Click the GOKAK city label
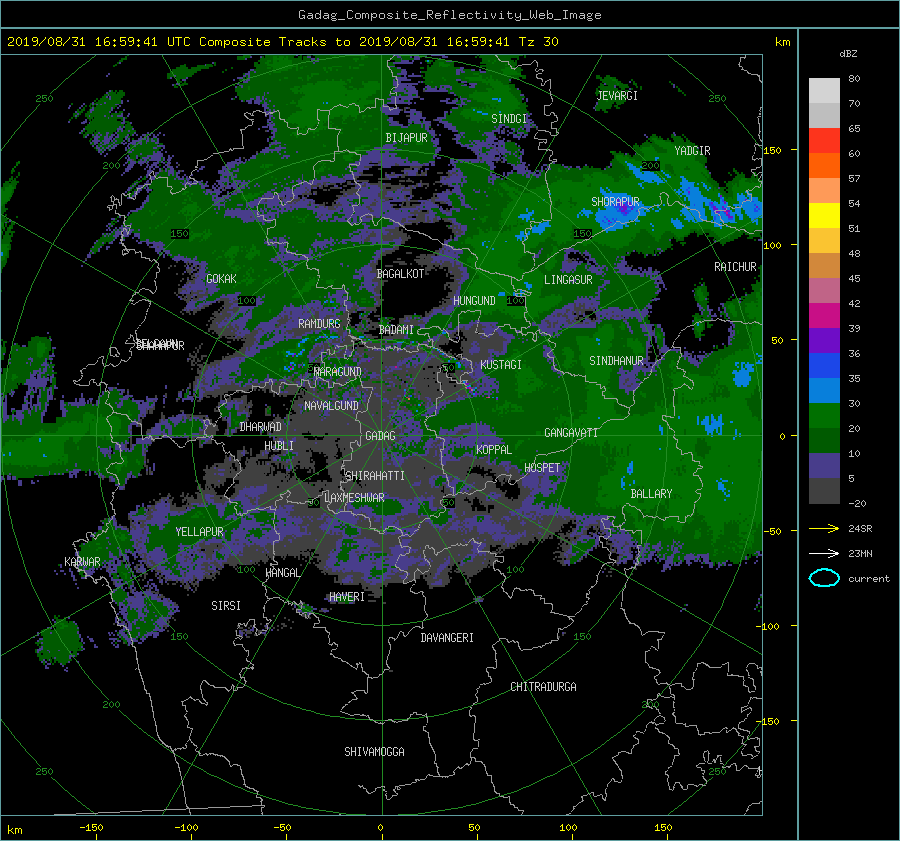Screen dimensions: 900x841 coord(221,279)
